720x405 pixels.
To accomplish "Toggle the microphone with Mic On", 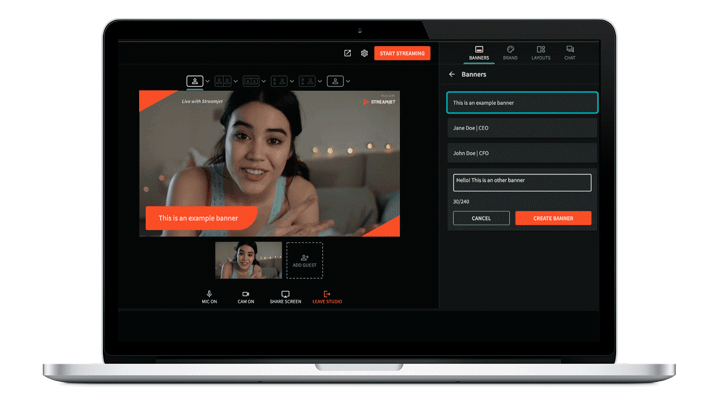I will pyautogui.click(x=209, y=296).
